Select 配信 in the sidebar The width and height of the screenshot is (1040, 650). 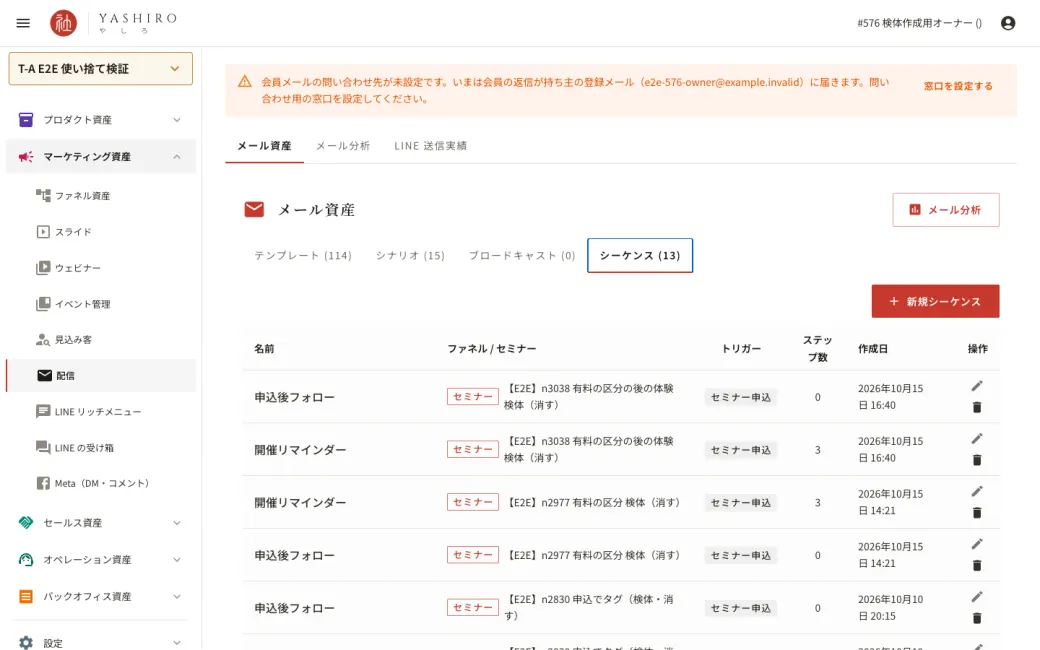pos(101,375)
